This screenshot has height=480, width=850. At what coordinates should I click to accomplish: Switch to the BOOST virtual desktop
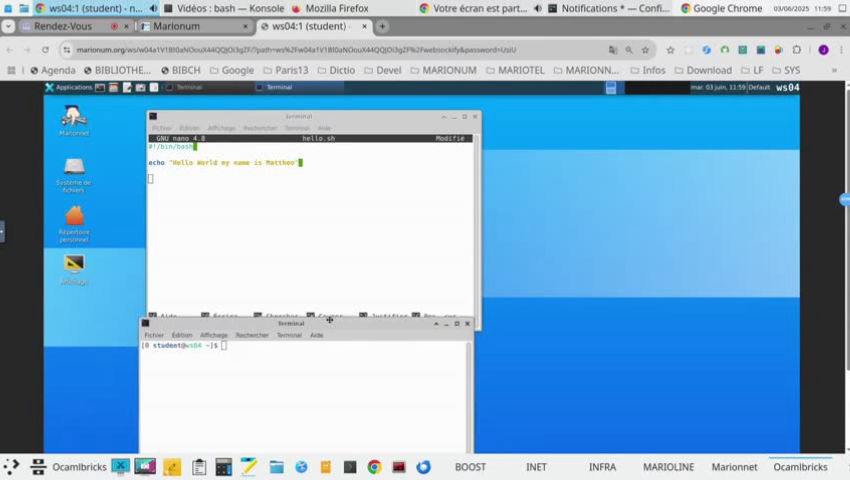(471, 467)
